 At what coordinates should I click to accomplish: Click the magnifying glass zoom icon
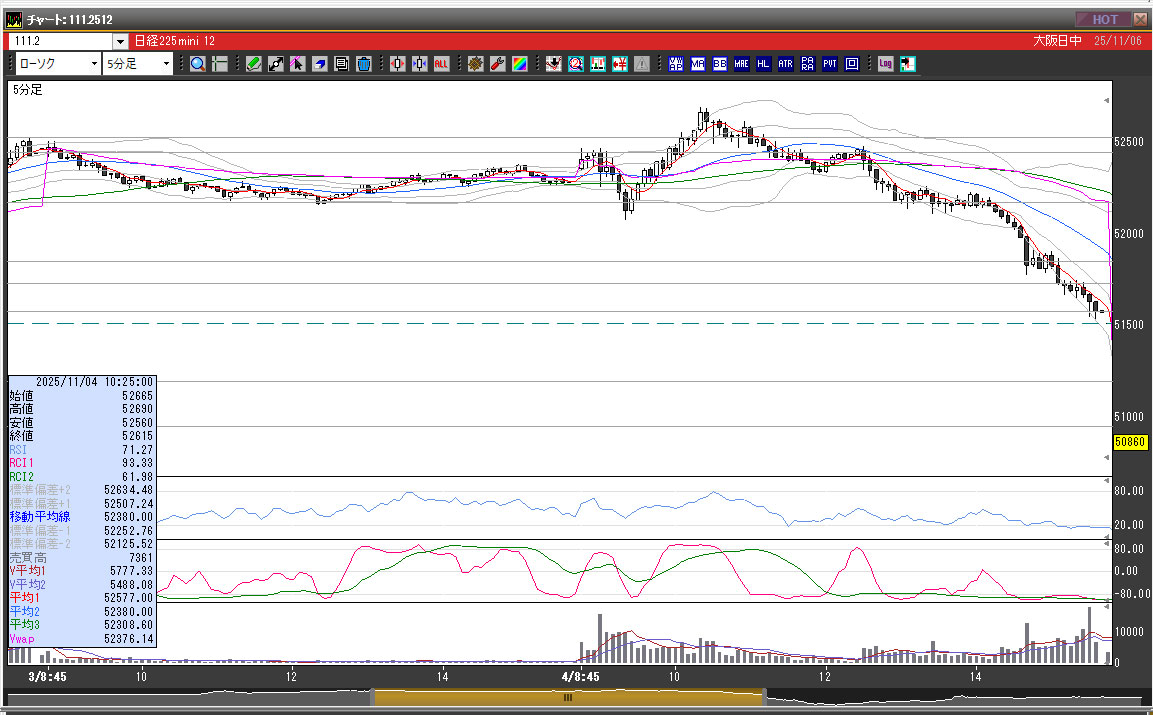tap(197, 64)
